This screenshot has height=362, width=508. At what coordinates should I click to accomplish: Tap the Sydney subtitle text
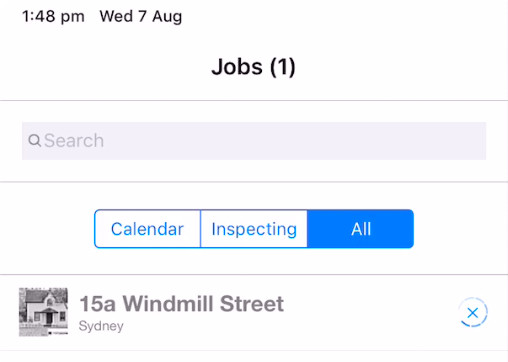(101, 326)
